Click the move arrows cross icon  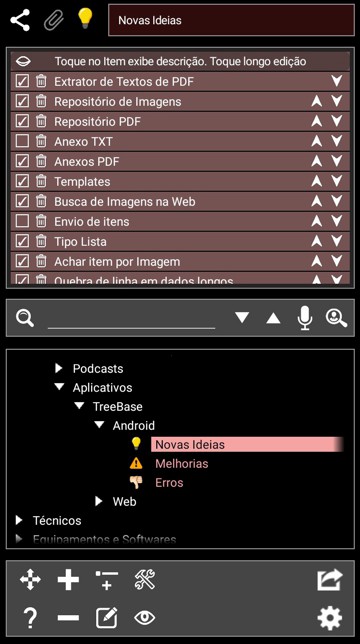tap(30, 580)
